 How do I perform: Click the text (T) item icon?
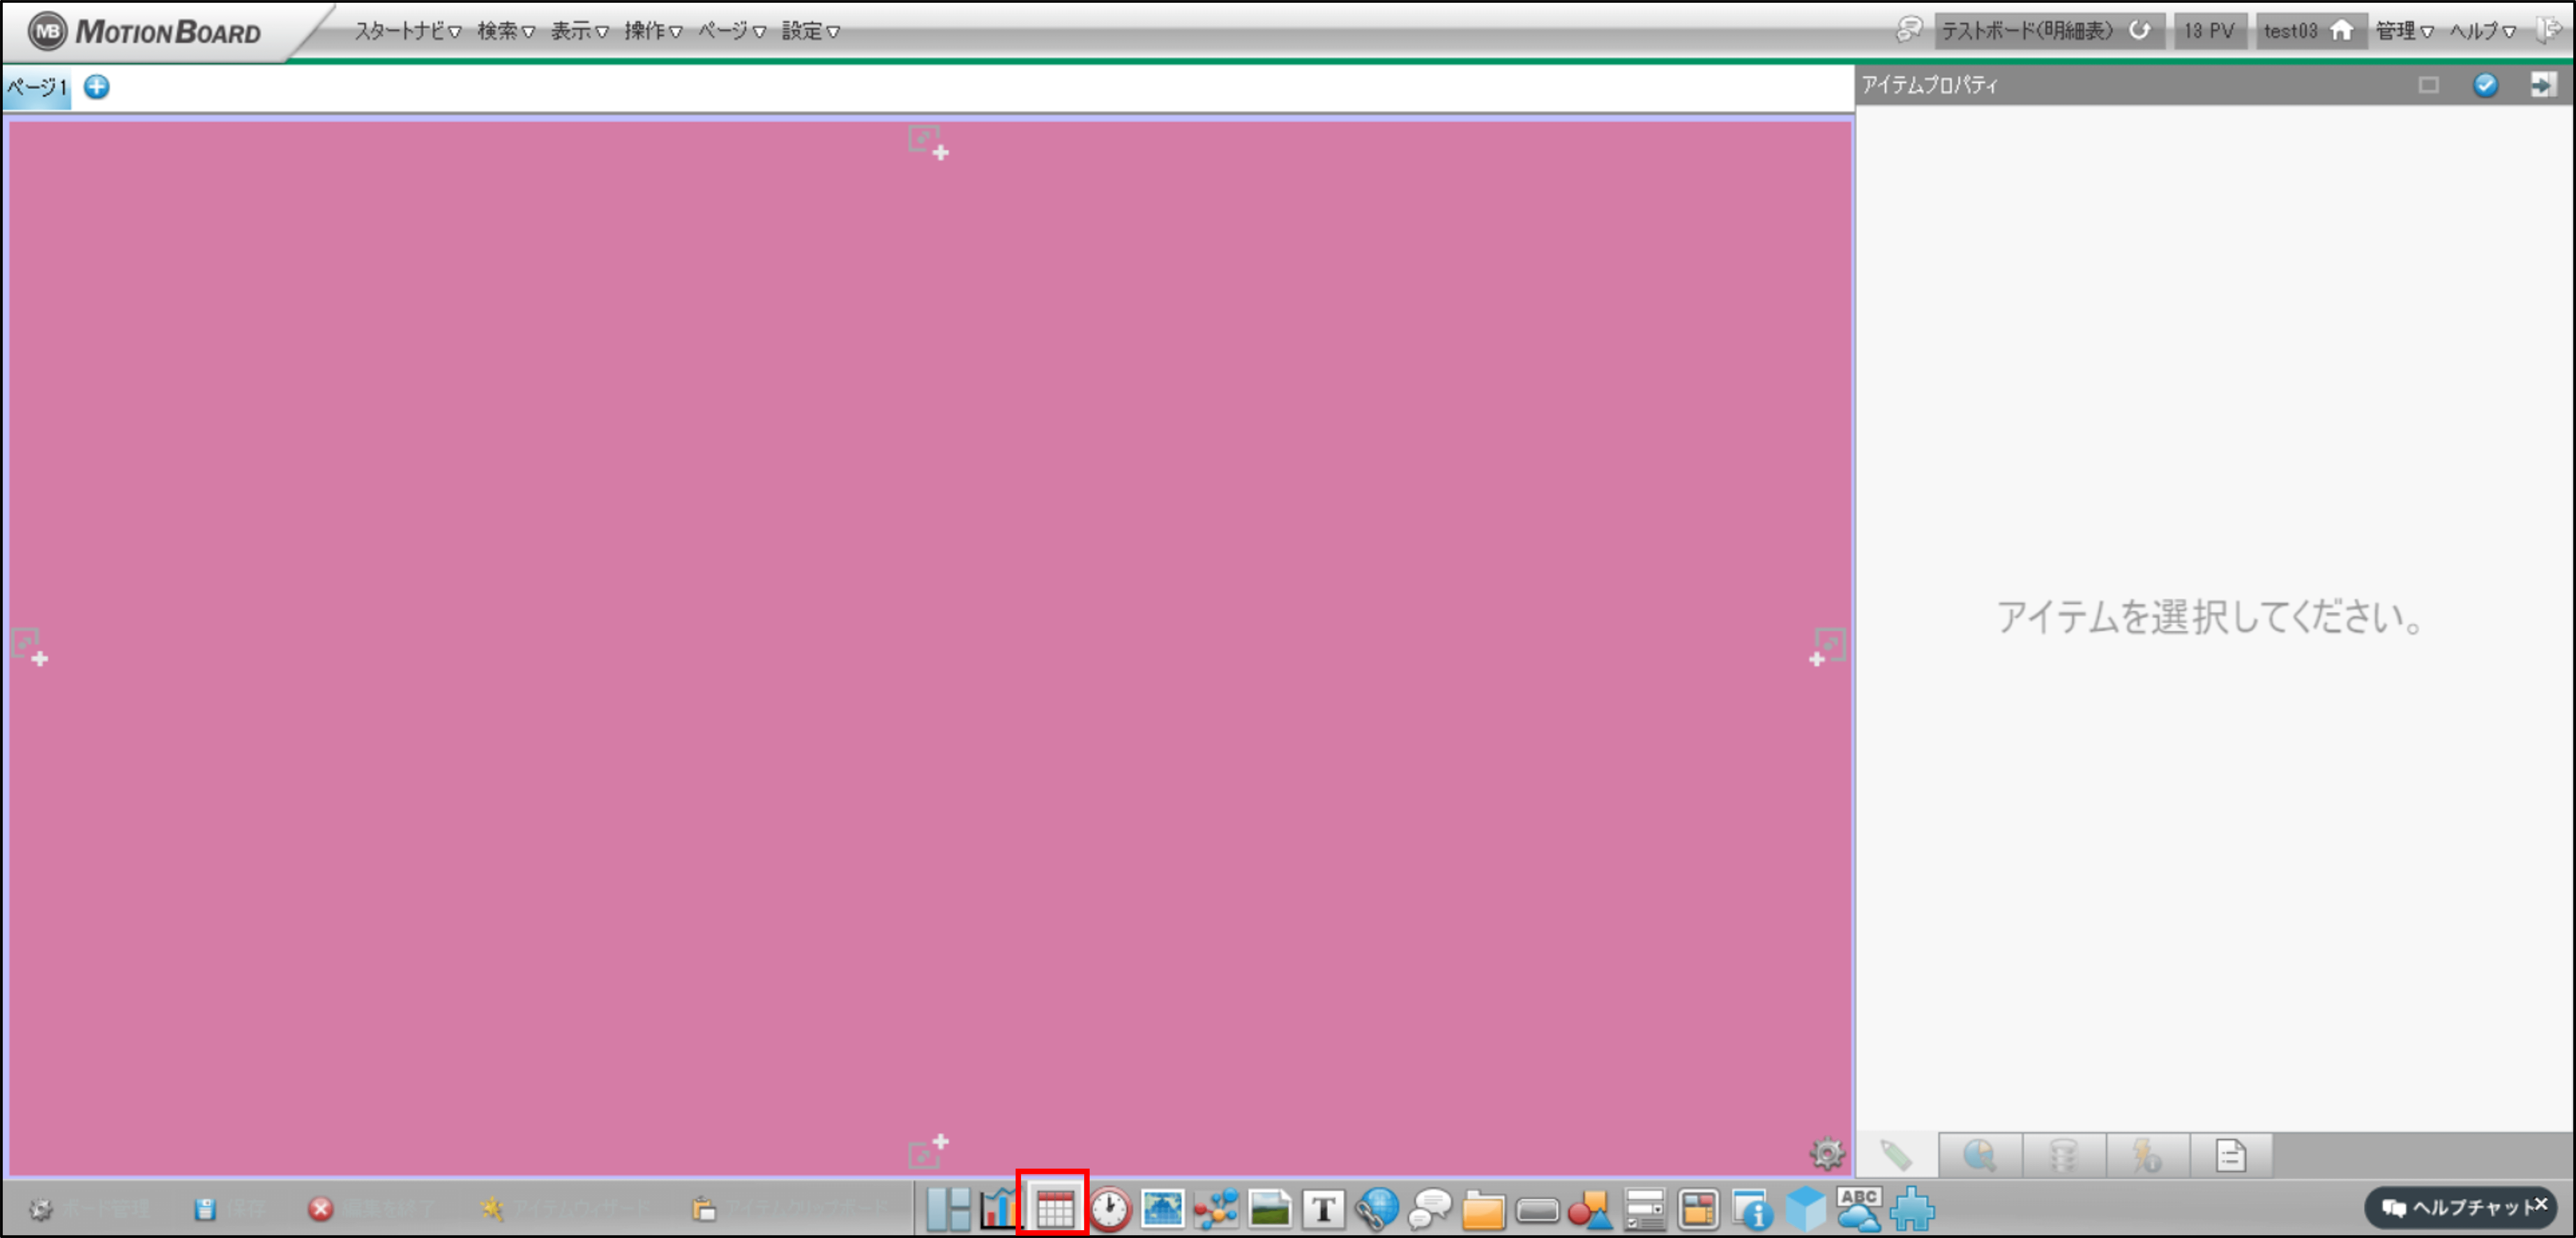point(1323,1209)
